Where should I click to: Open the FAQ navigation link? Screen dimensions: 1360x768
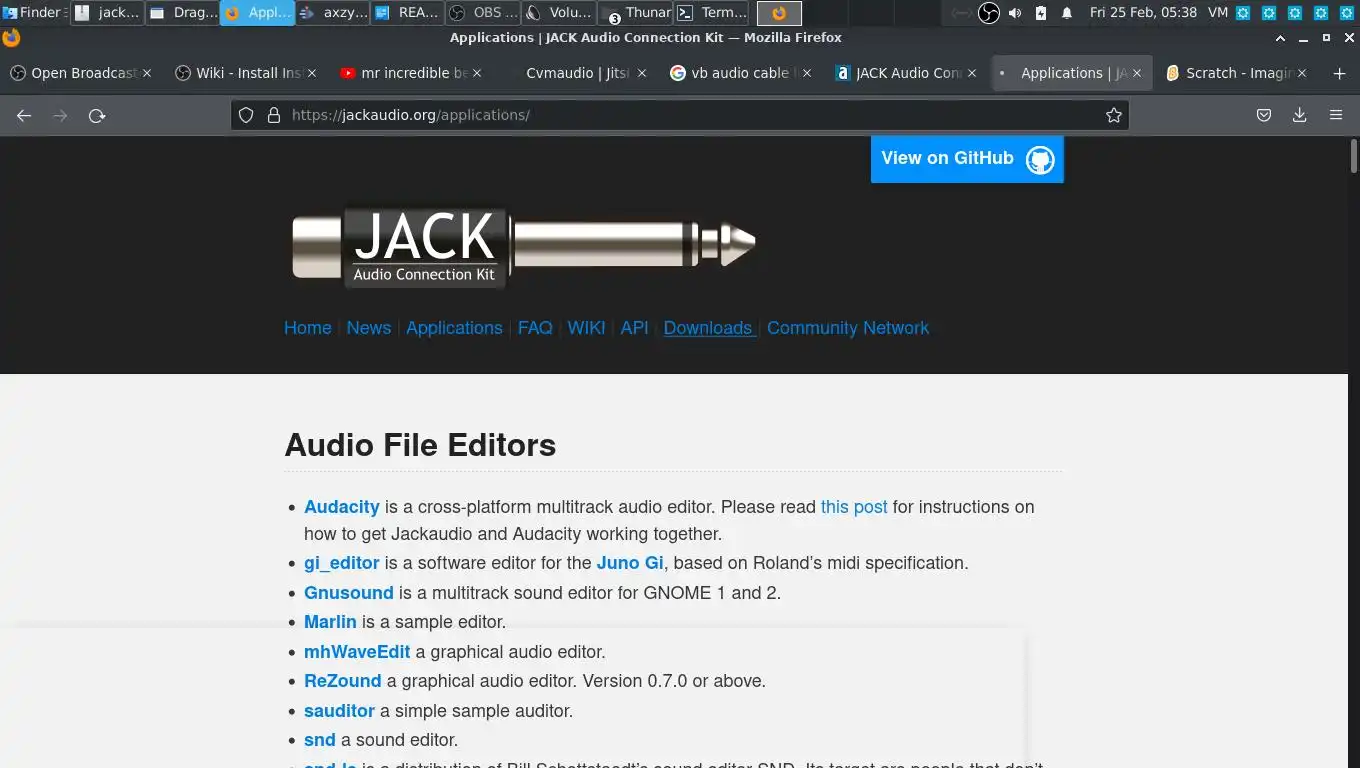pos(535,328)
